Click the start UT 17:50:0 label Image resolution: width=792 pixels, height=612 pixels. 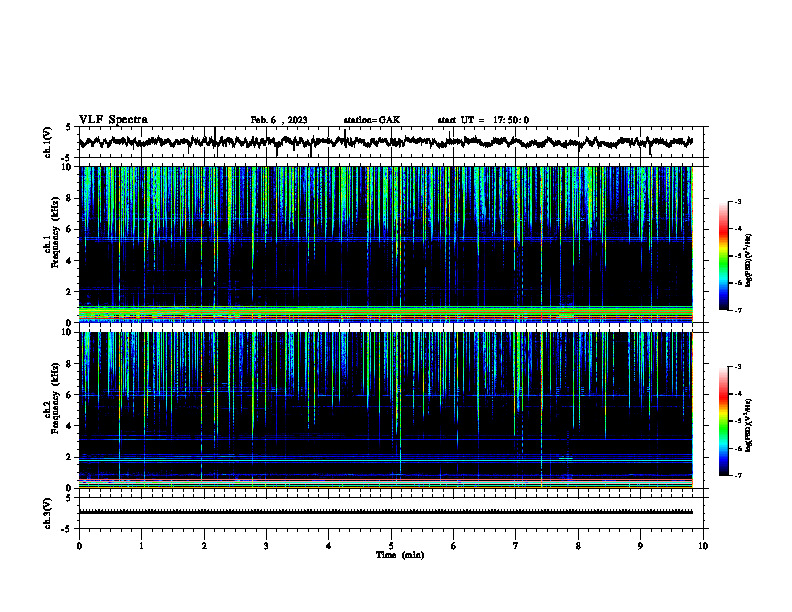coord(483,120)
